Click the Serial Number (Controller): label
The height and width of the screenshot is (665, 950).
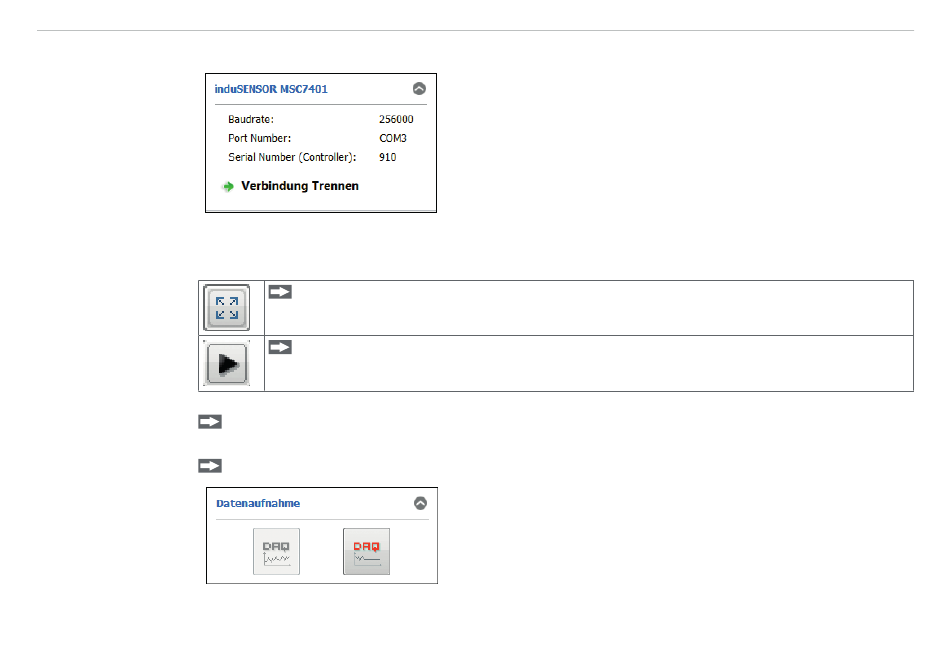pos(292,157)
